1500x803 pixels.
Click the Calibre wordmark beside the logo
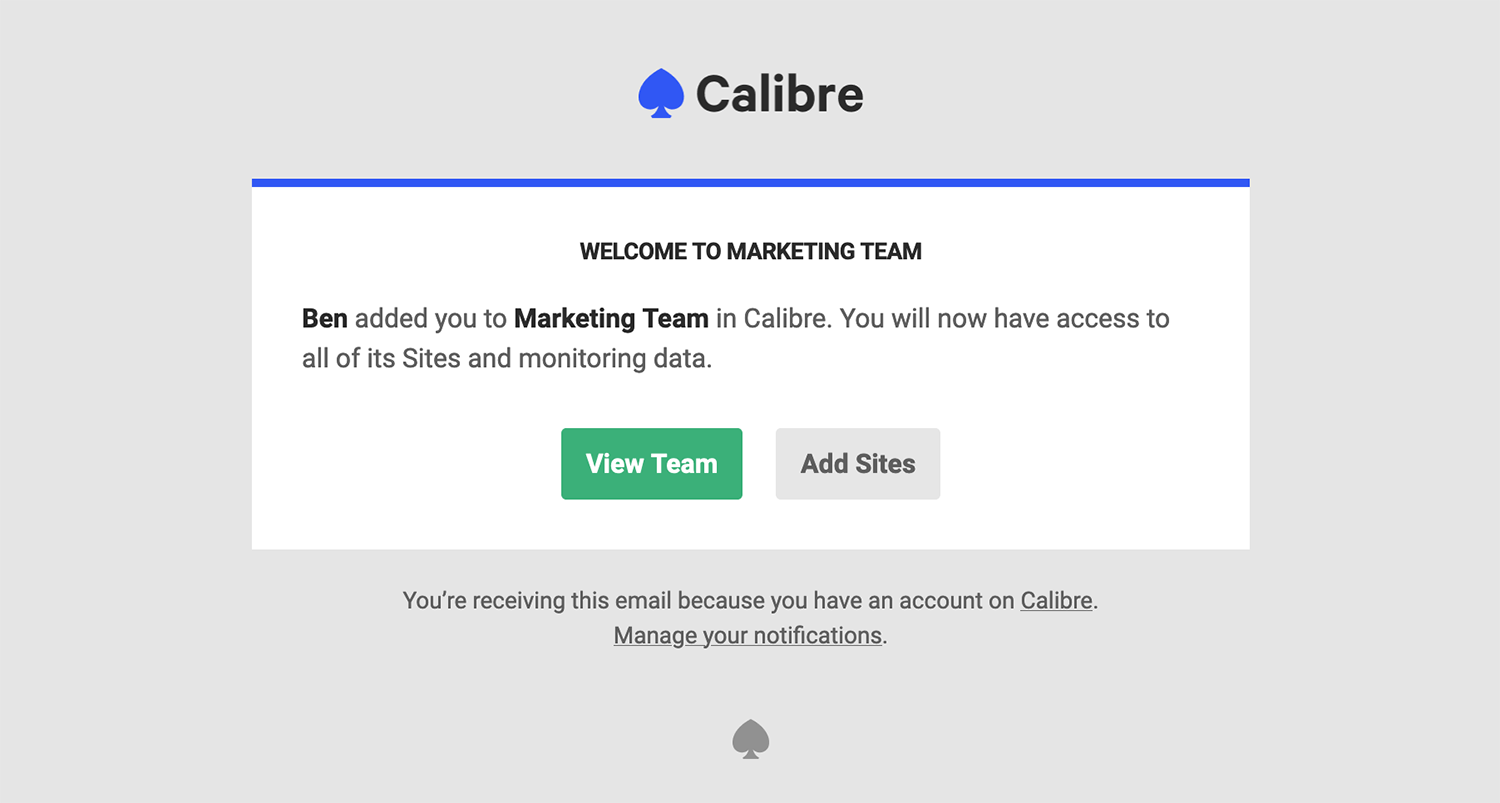[782, 93]
